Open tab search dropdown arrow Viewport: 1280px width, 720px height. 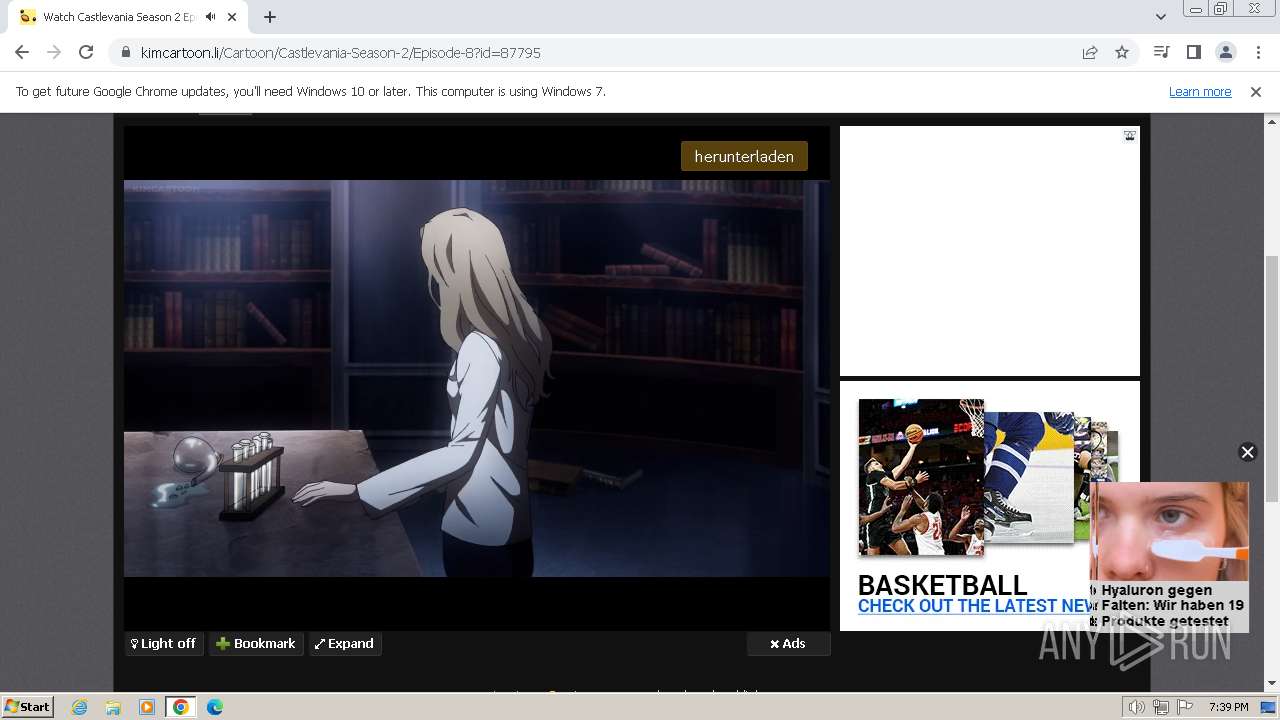[x=1161, y=17]
